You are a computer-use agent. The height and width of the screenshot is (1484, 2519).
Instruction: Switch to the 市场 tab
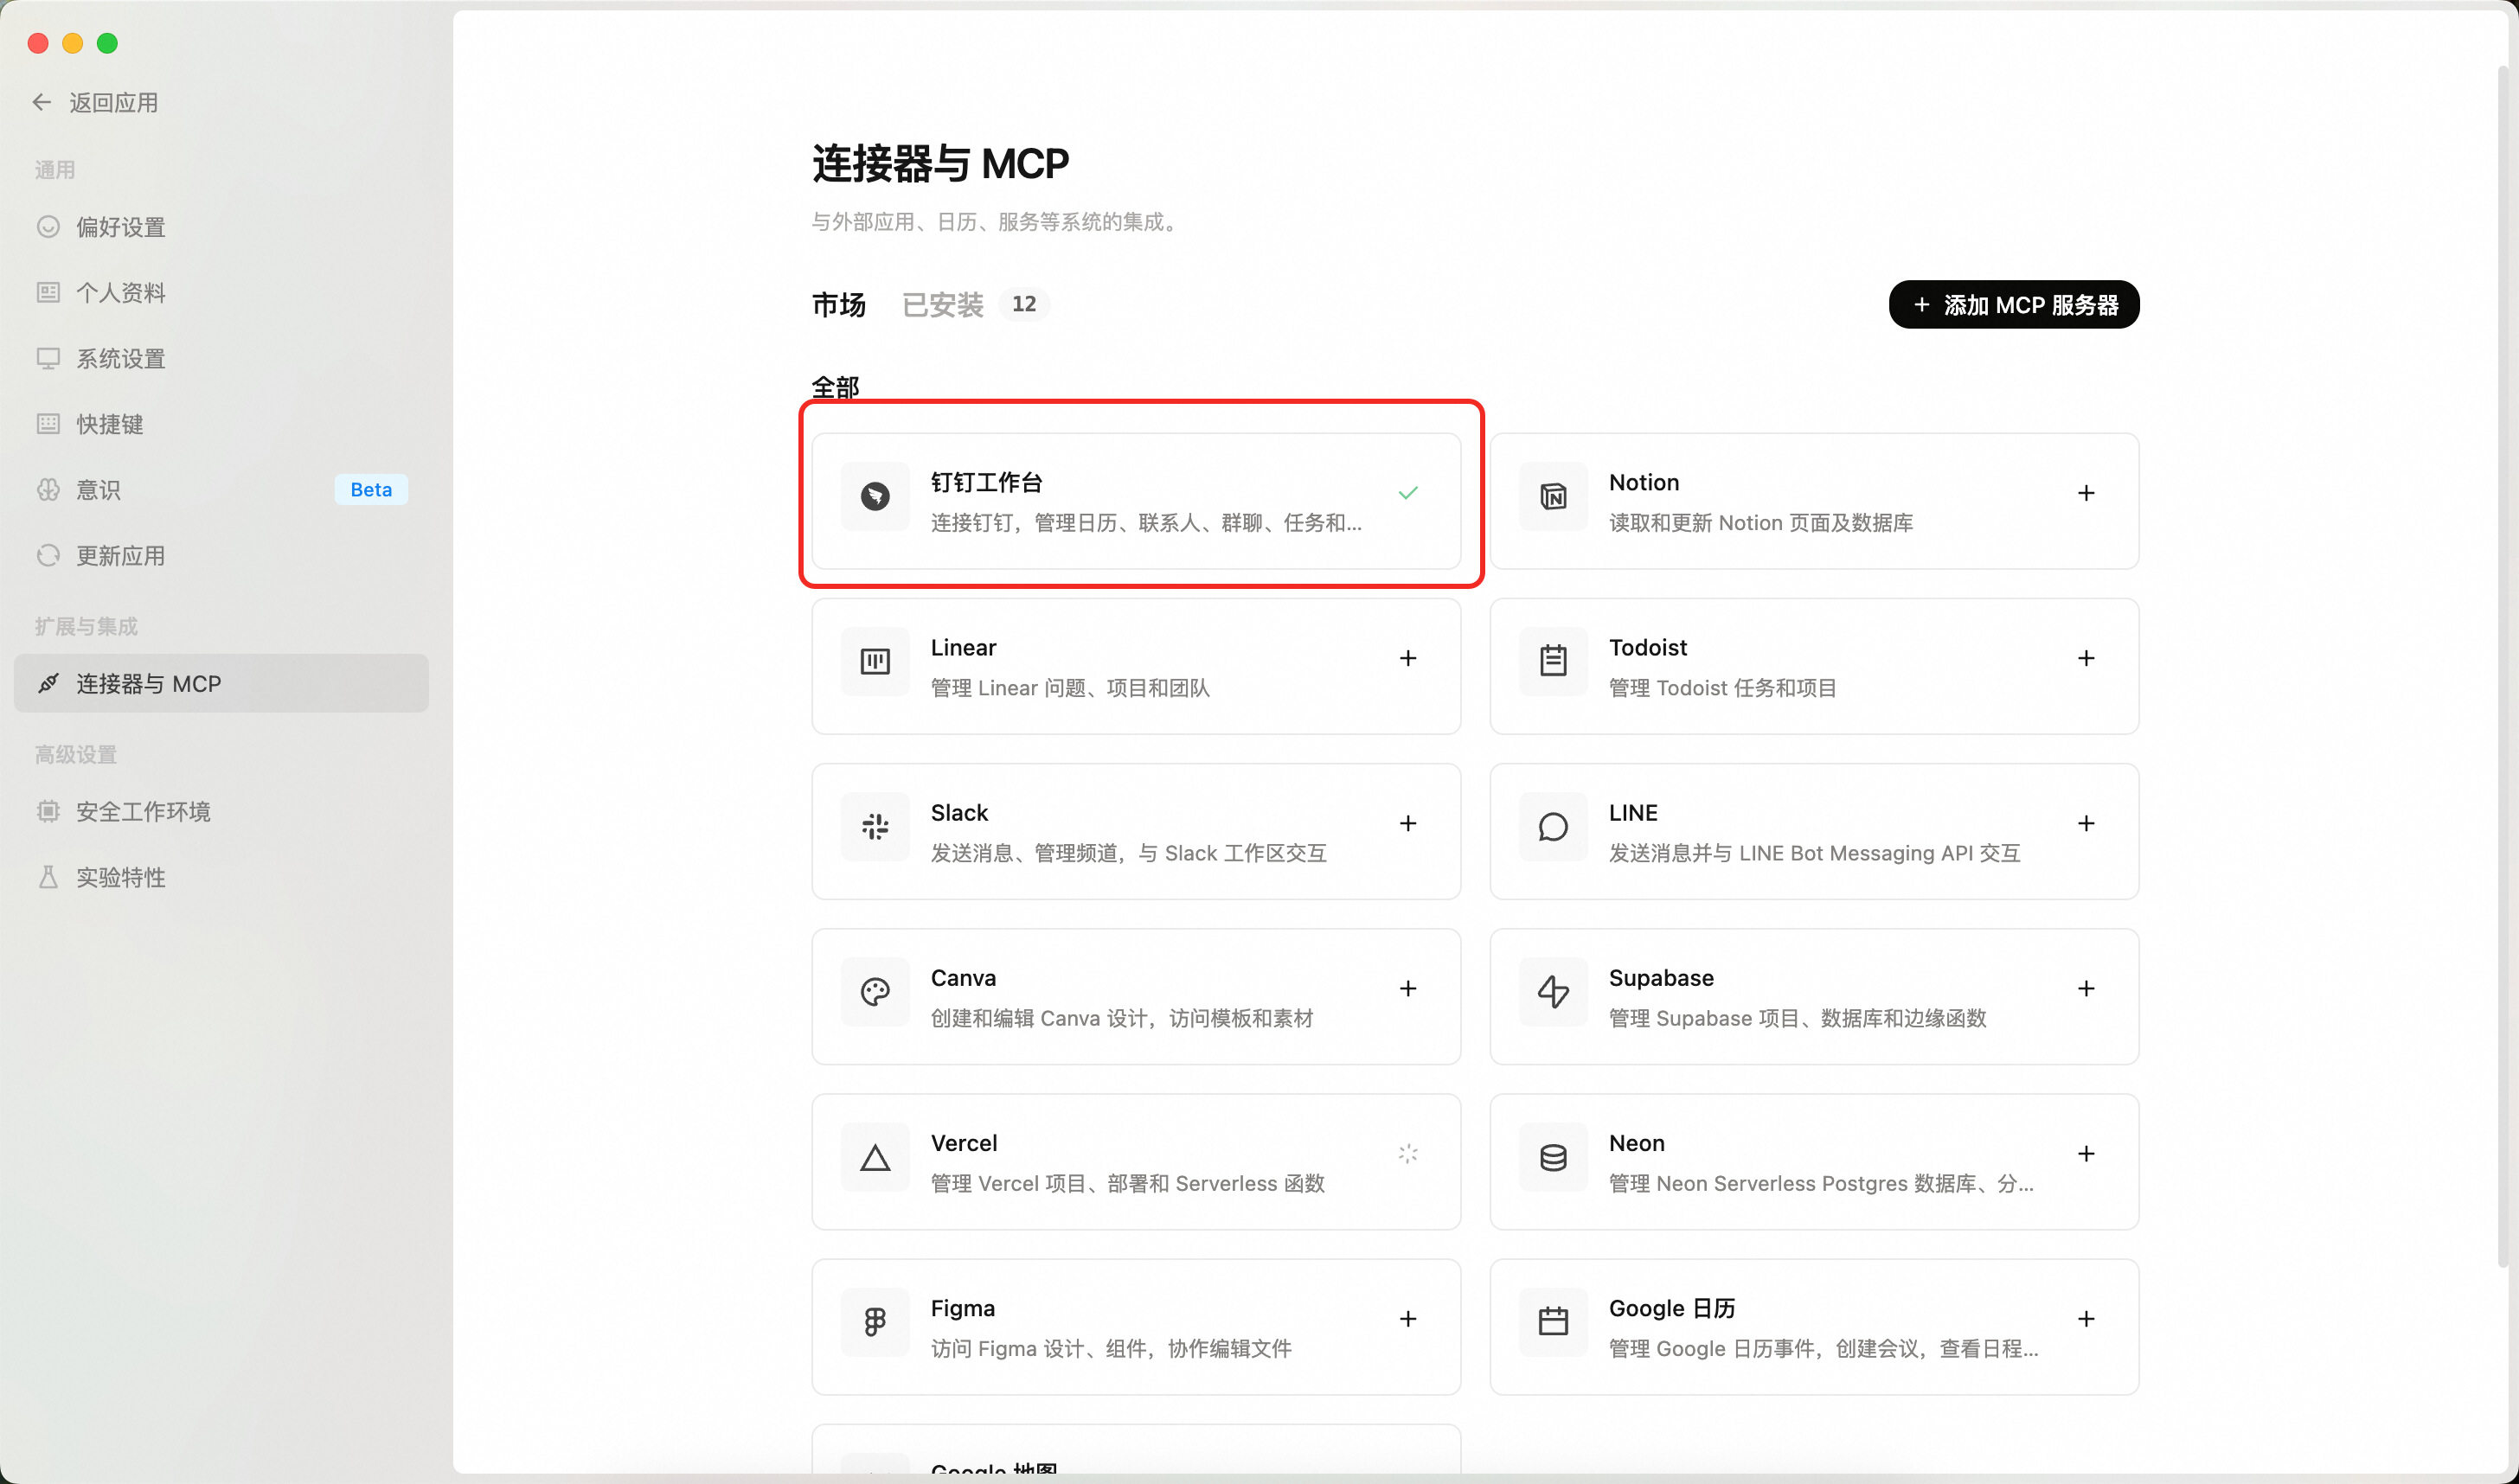(838, 305)
